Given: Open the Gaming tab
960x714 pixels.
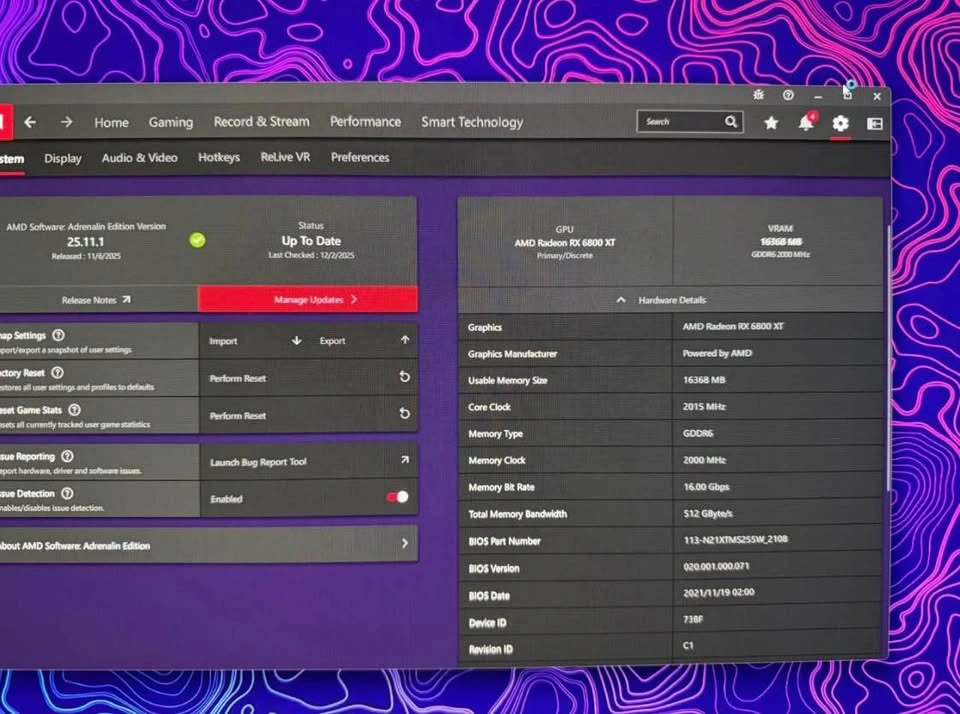Looking at the screenshot, I should (171, 122).
